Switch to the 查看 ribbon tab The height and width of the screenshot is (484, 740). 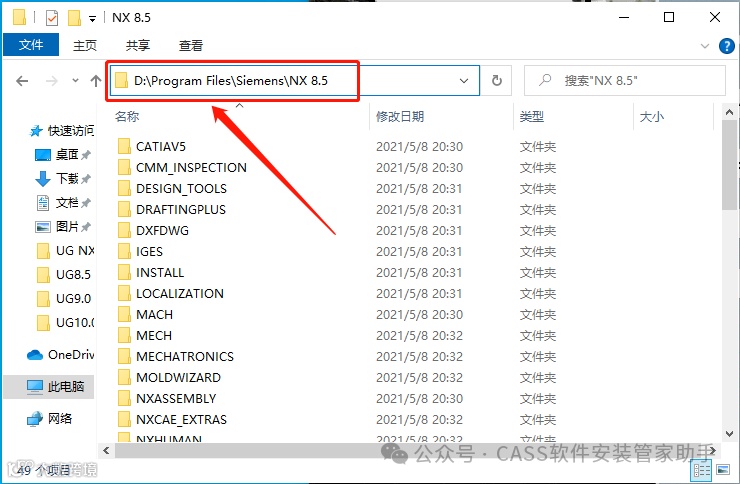[191, 45]
